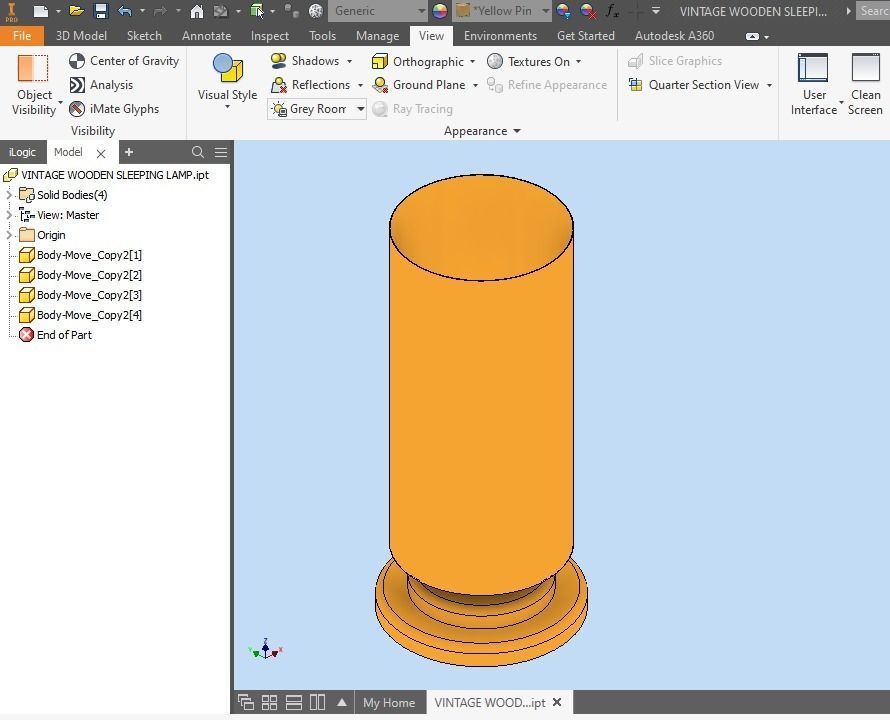Expand the View: Master node
Image resolution: width=890 pixels, height=720 pixels.
coord(9,215)
